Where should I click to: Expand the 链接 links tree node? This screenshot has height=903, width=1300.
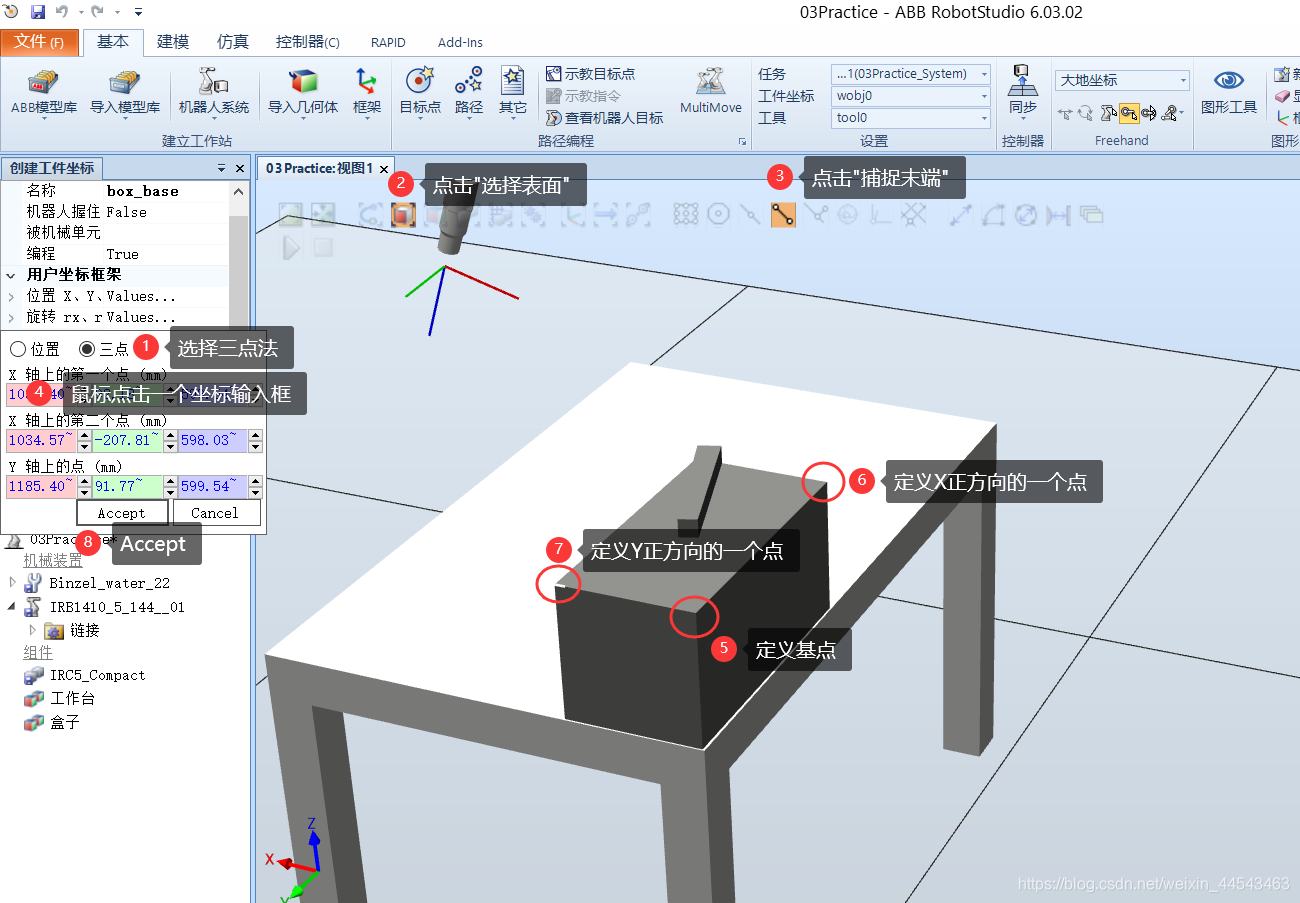click(32, 630)
